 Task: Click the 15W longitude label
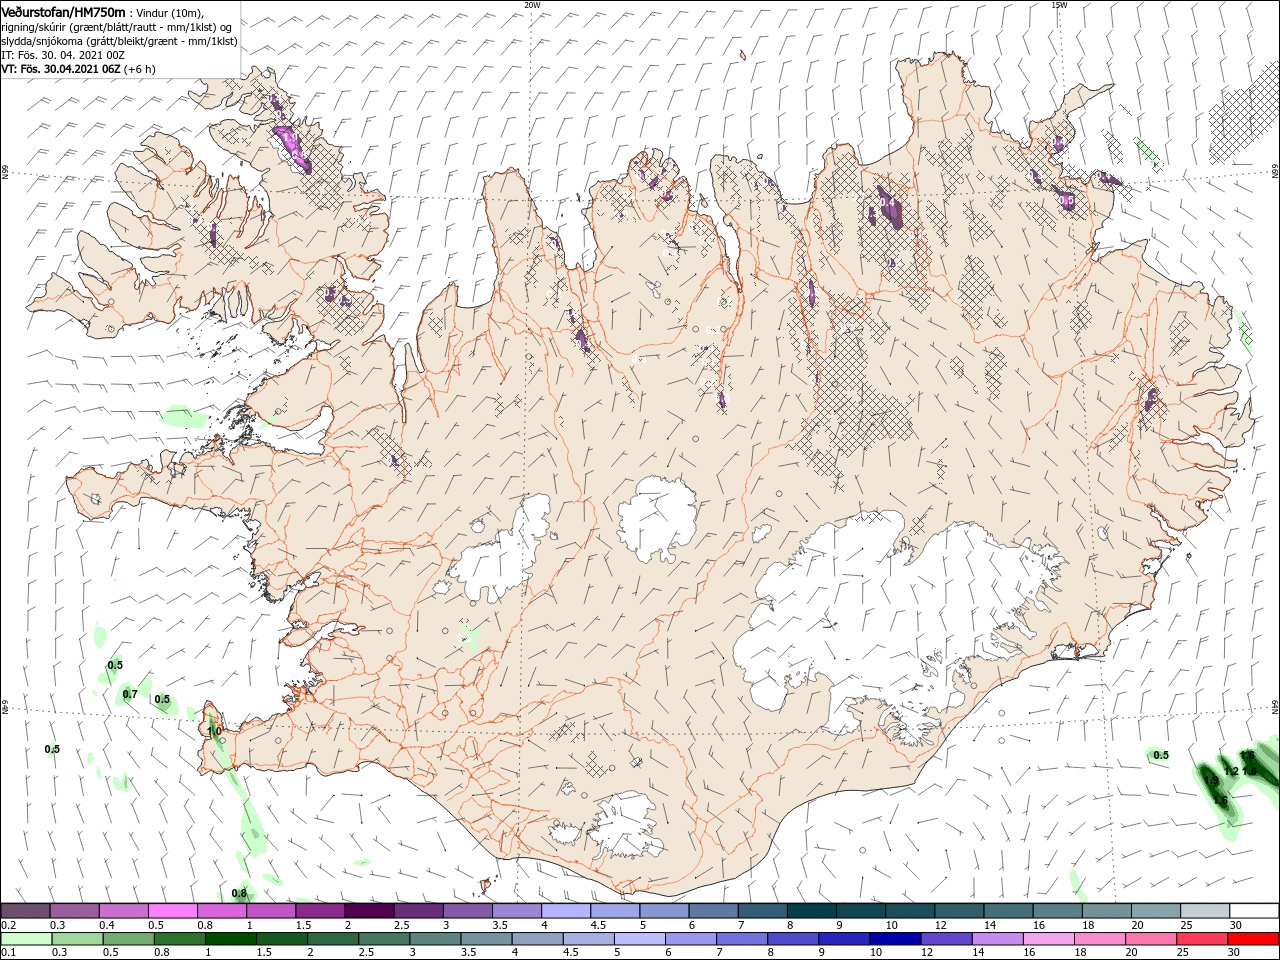point(1058,5)
